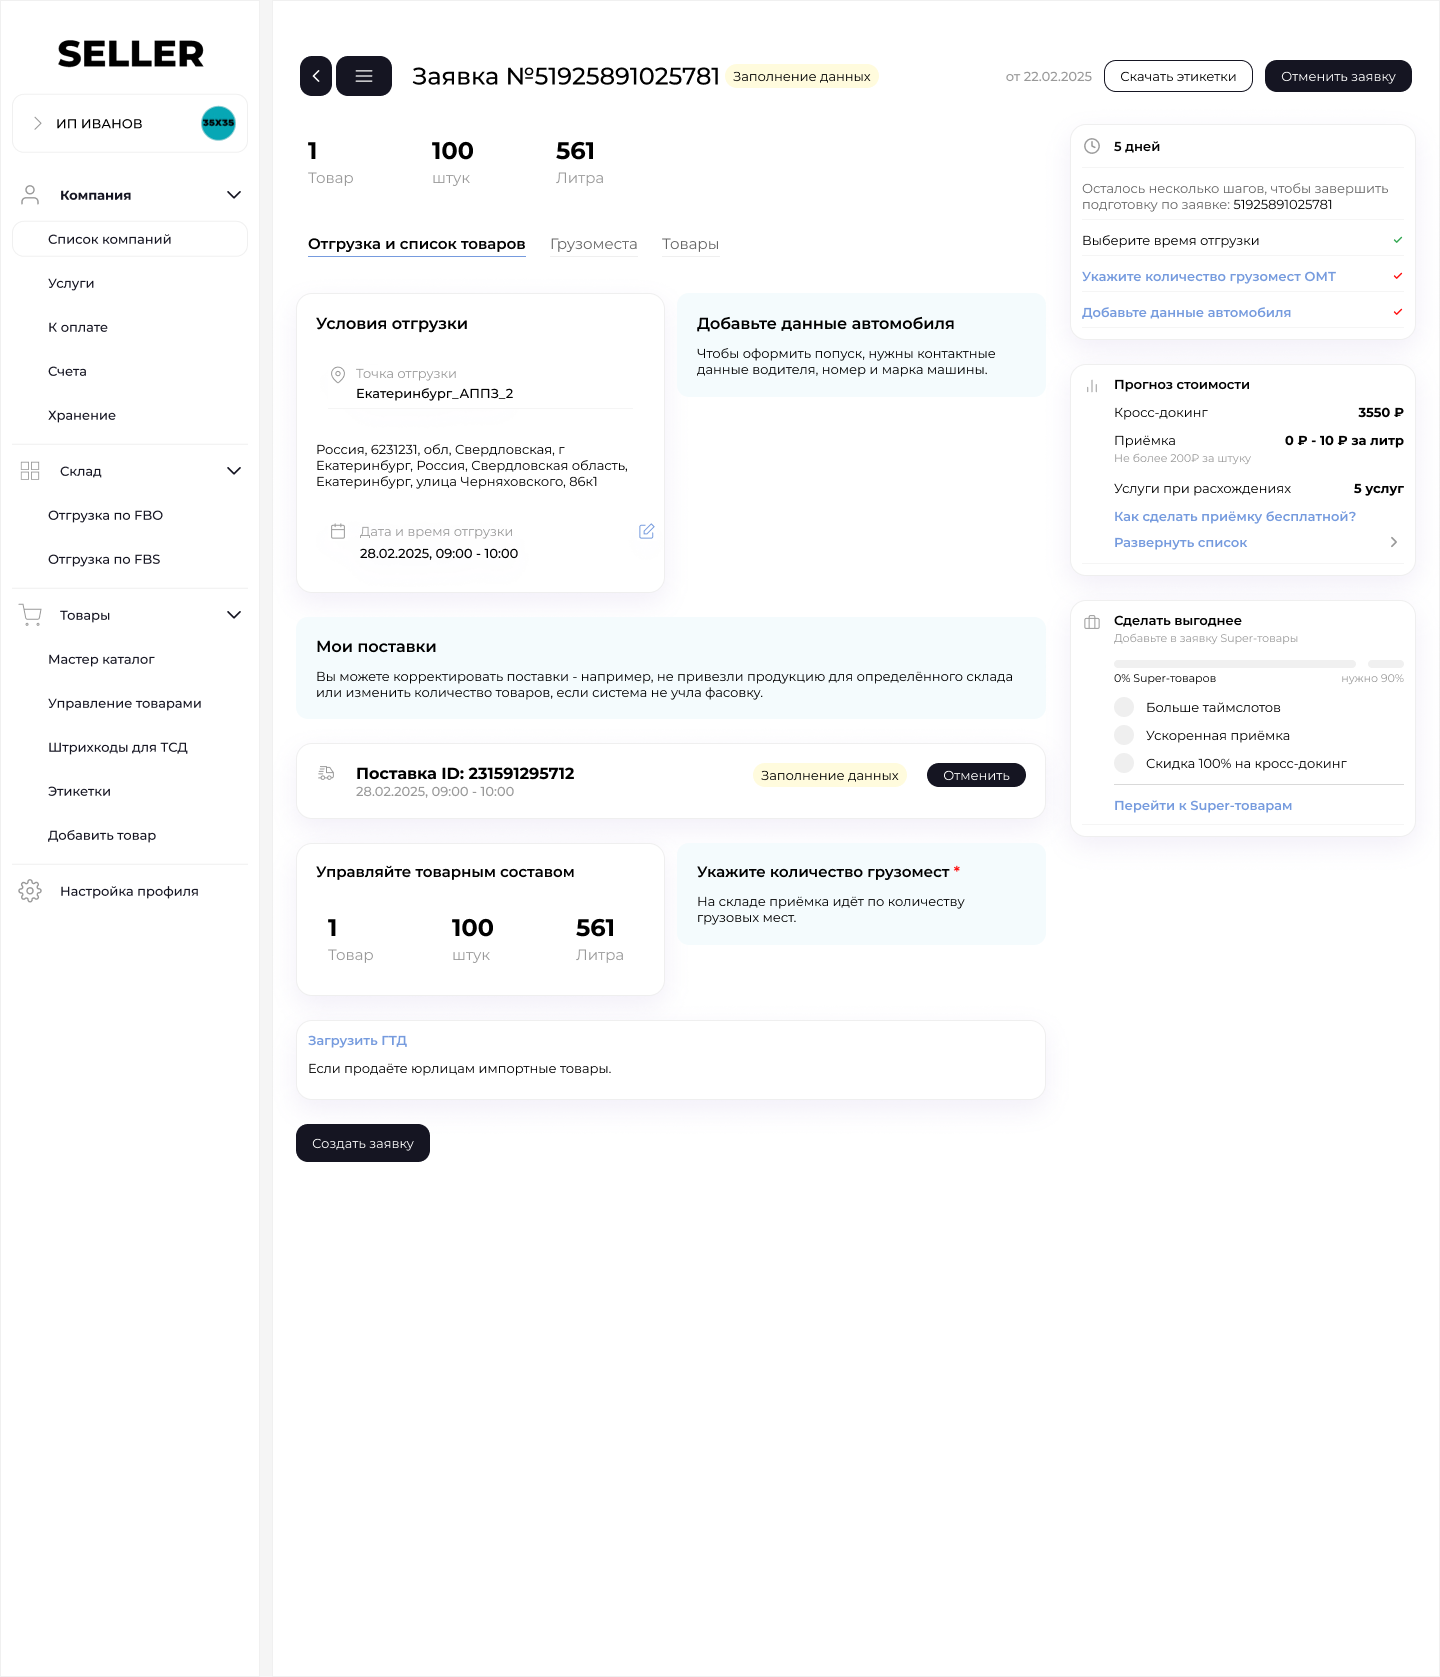The image size is (1440, 1677).
Task: Toggle the Ускоренная приёмка option
Action: (1124, 735)
